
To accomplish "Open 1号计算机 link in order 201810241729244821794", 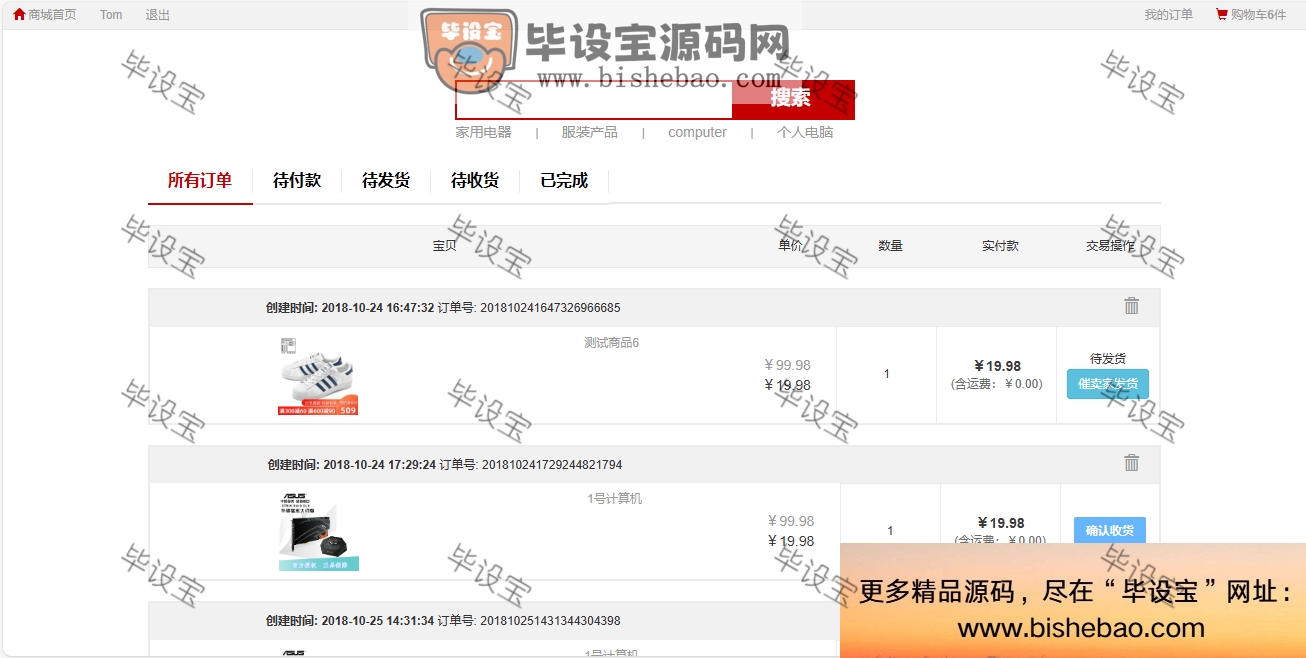I will pos(615,499).
